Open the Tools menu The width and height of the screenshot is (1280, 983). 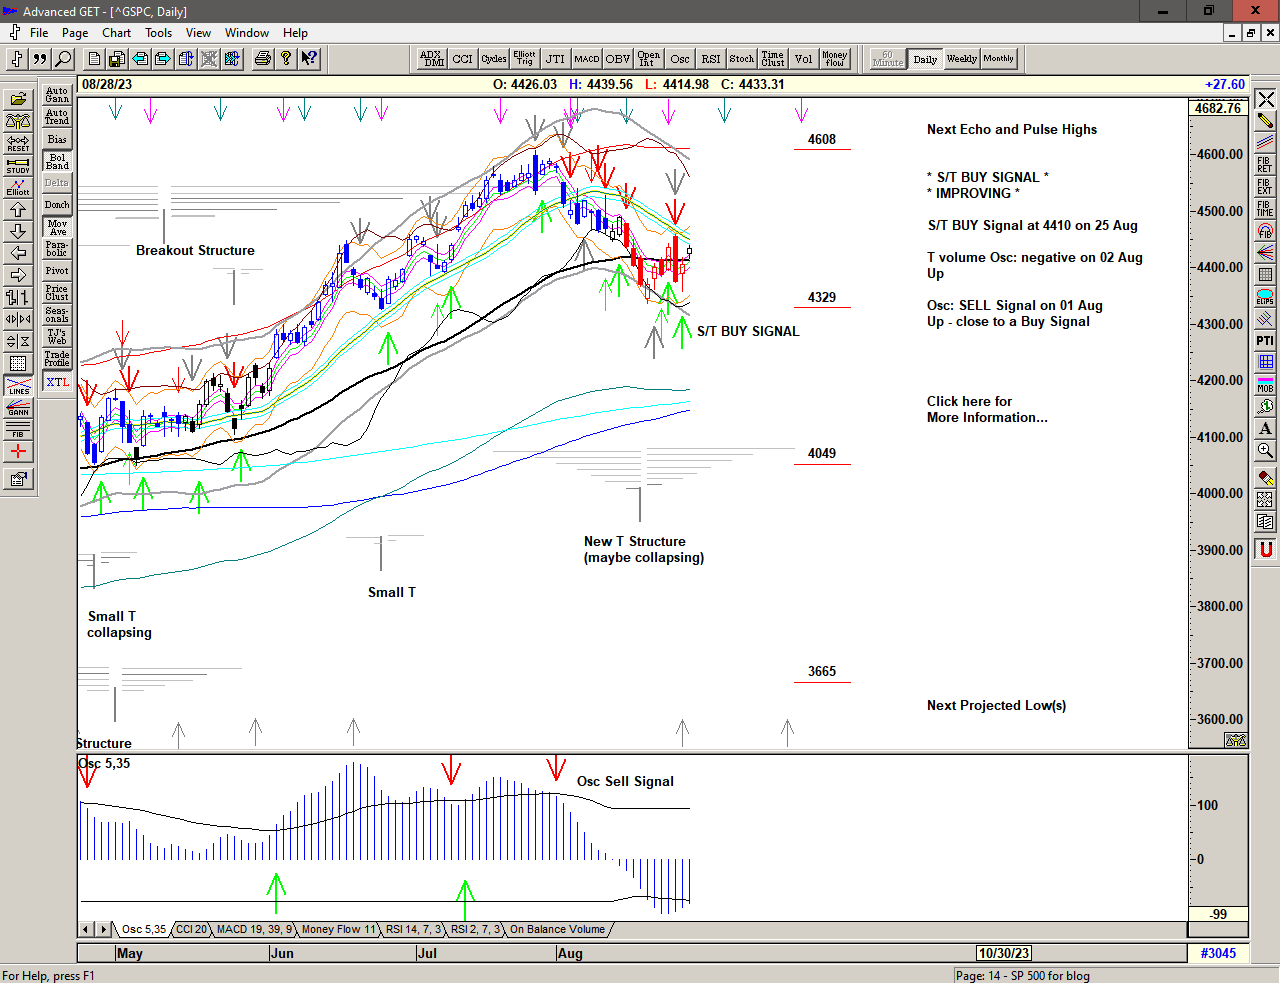click(x=158, y=33)
